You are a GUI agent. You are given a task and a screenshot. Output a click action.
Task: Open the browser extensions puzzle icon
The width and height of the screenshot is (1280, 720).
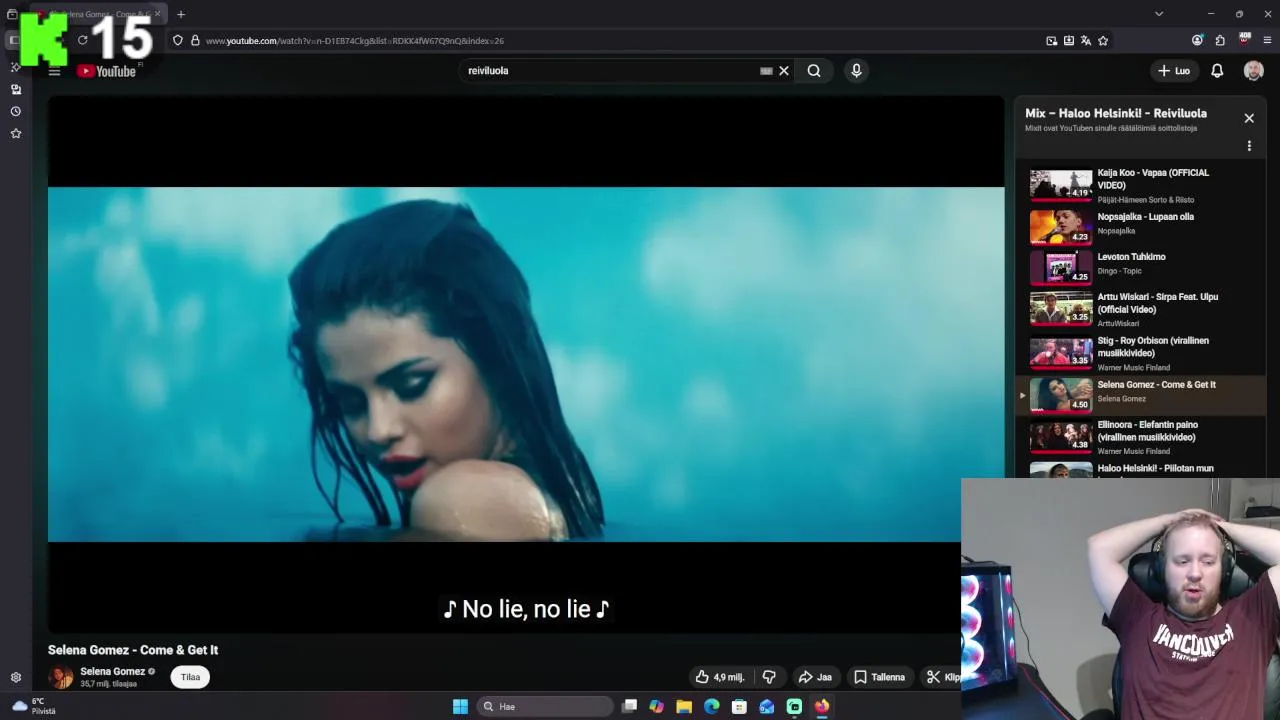(1220, 41)
